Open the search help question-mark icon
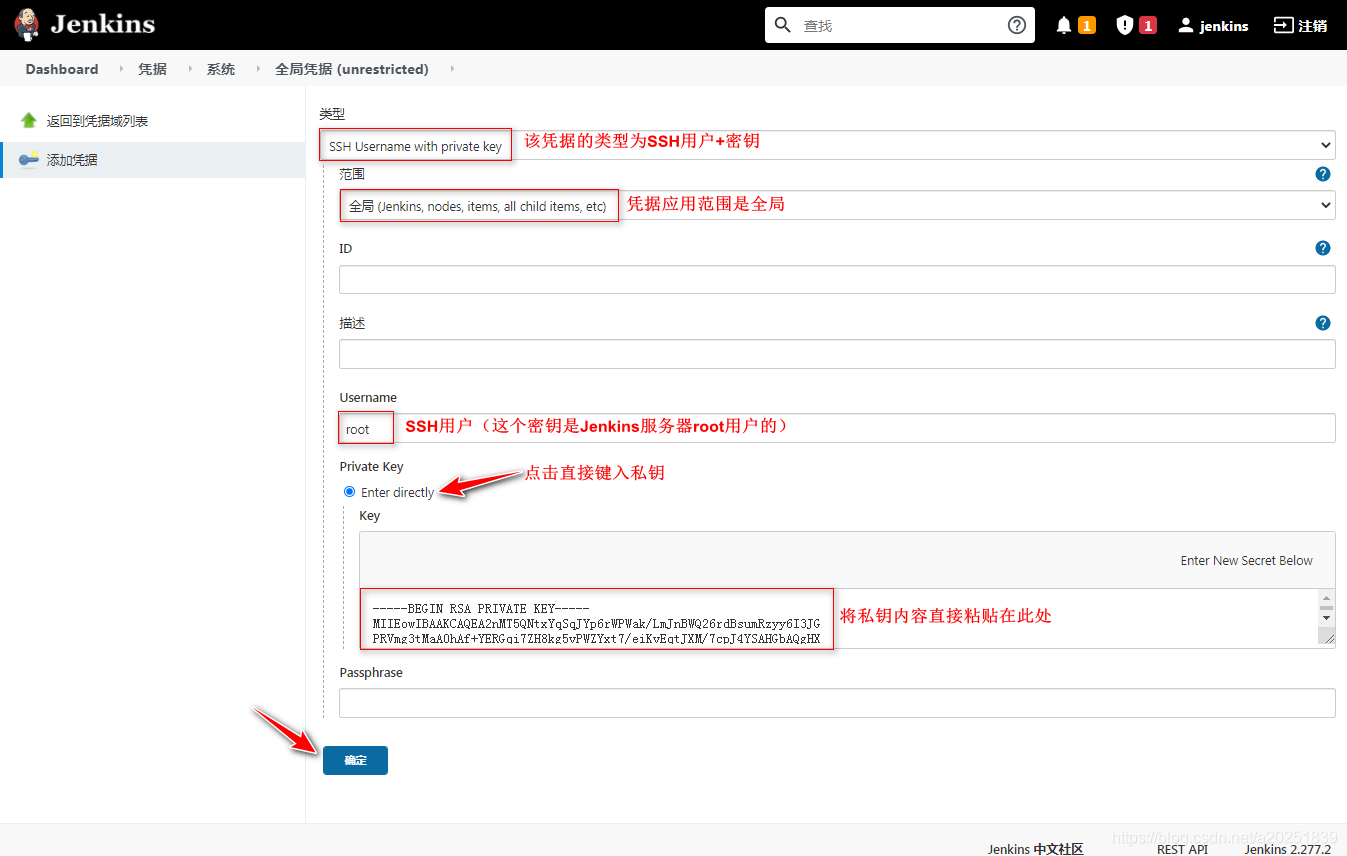Image resolution: width=1347 pixels, height=856 pixels. [x=1017, y=25]
